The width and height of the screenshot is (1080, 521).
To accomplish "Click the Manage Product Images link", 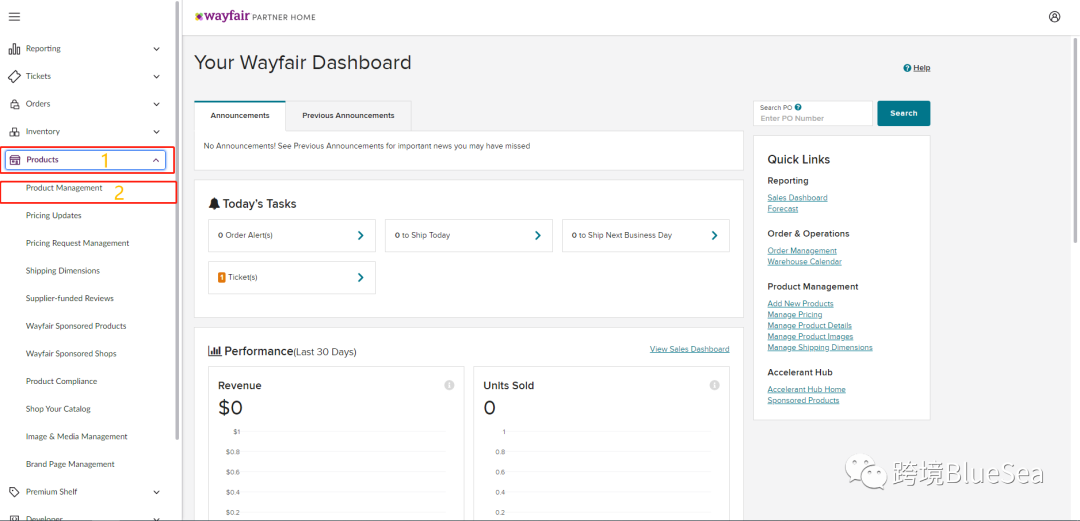I will pyautogui.click(x=811, y=336).
